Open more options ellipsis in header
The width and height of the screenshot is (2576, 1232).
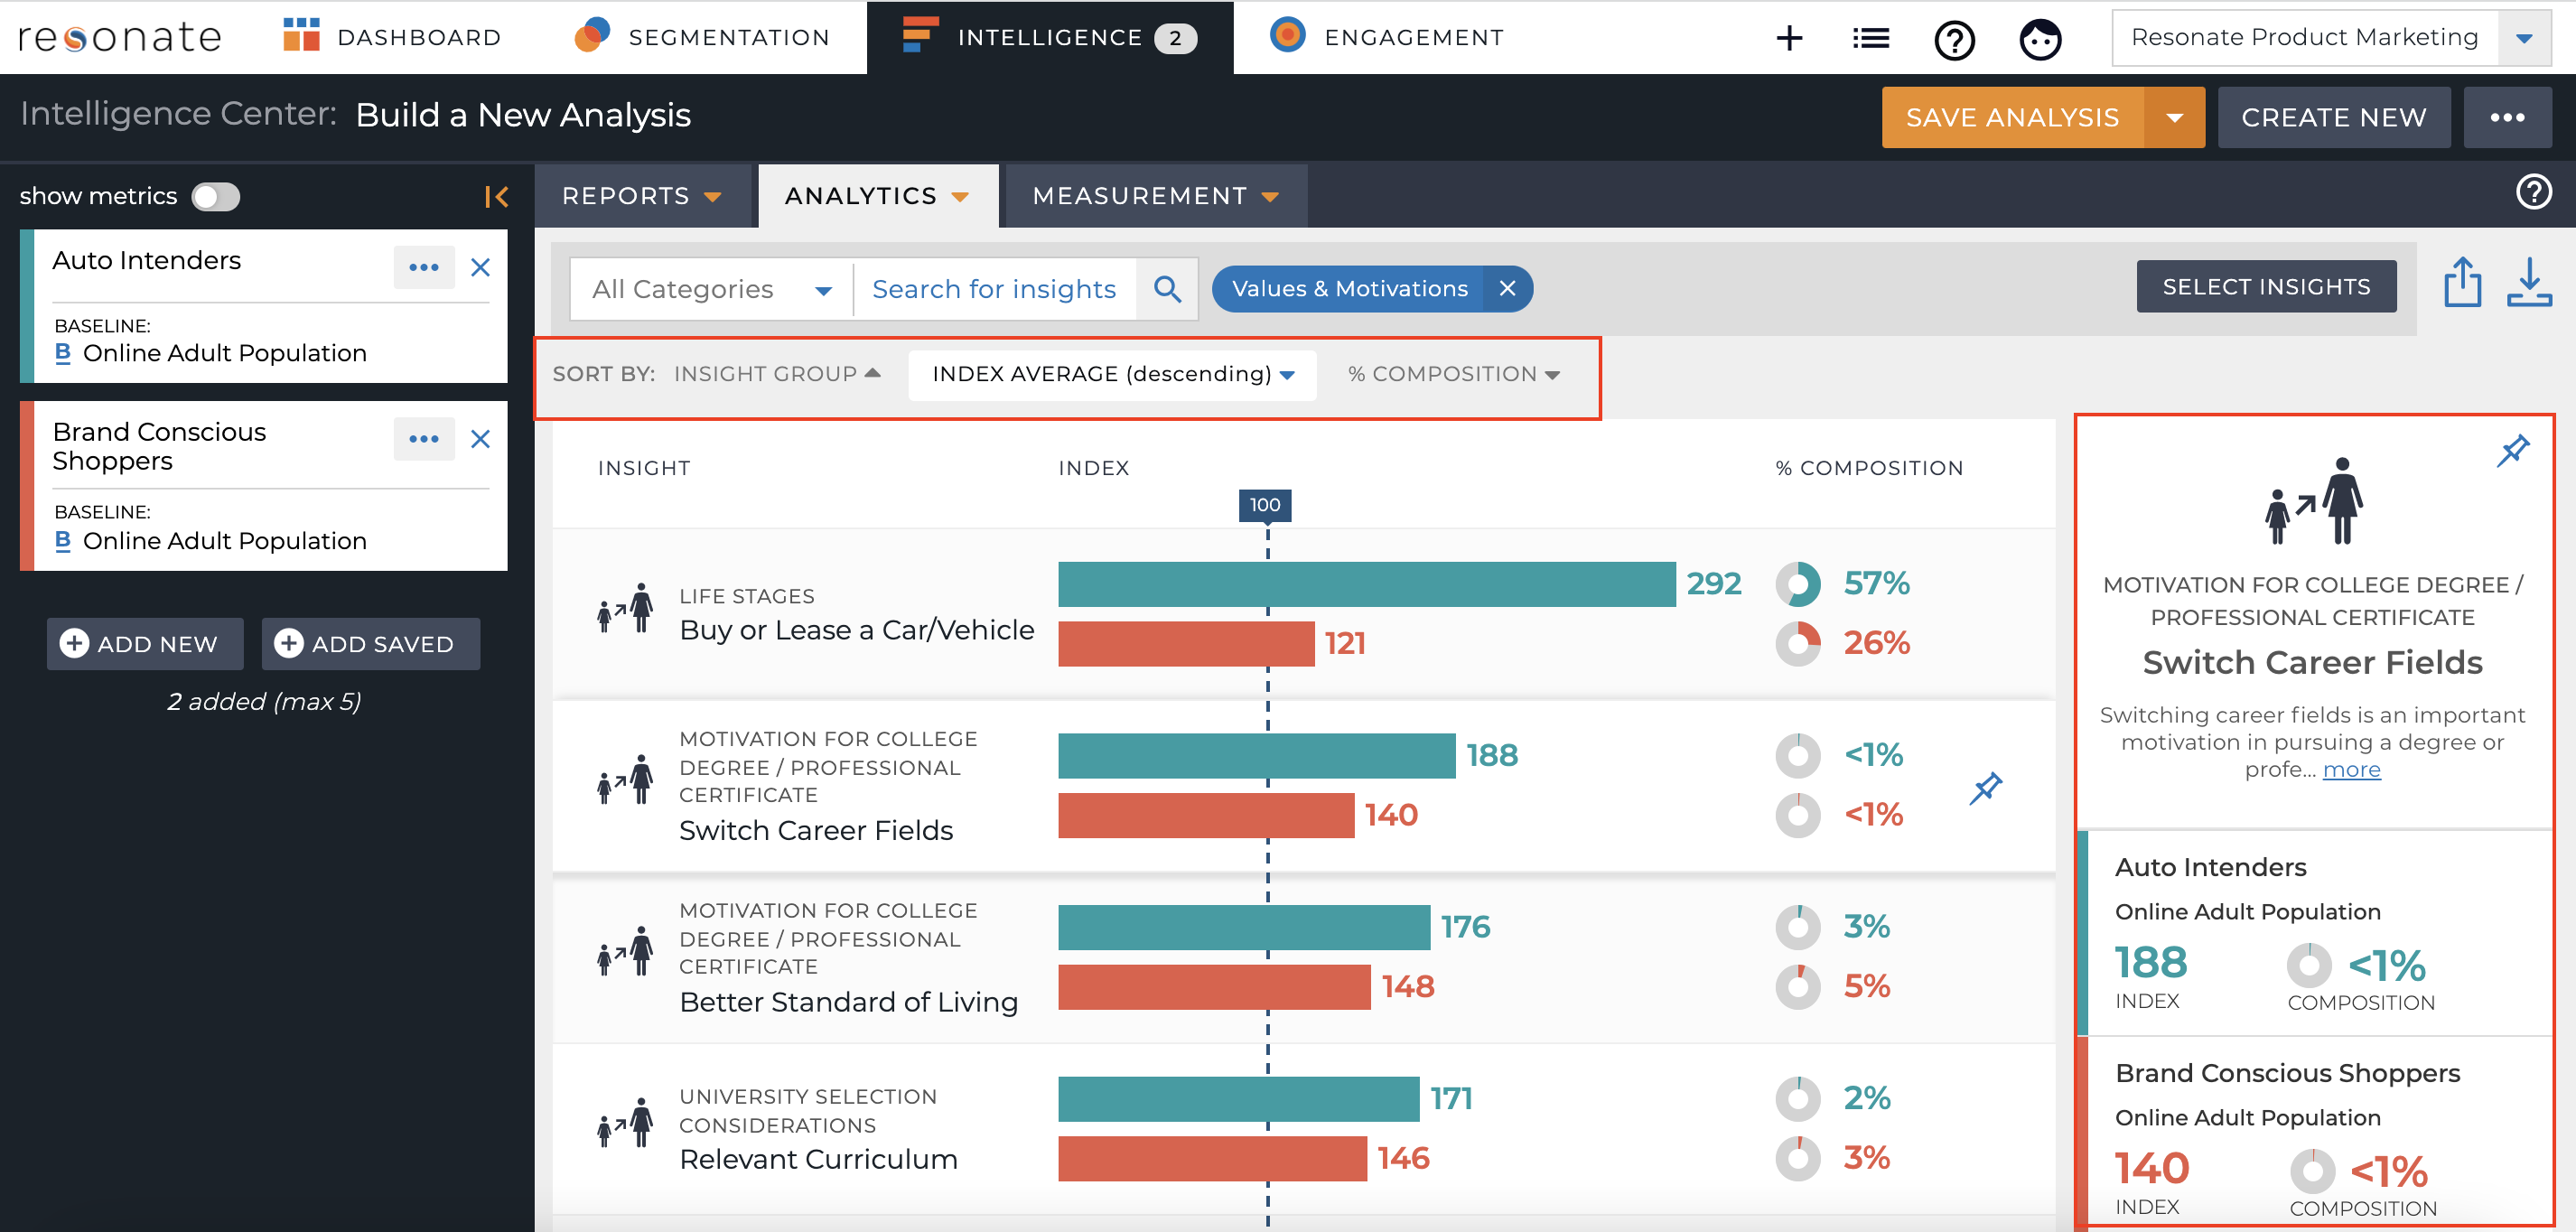pyautogui.click(x=2507, y=117)
